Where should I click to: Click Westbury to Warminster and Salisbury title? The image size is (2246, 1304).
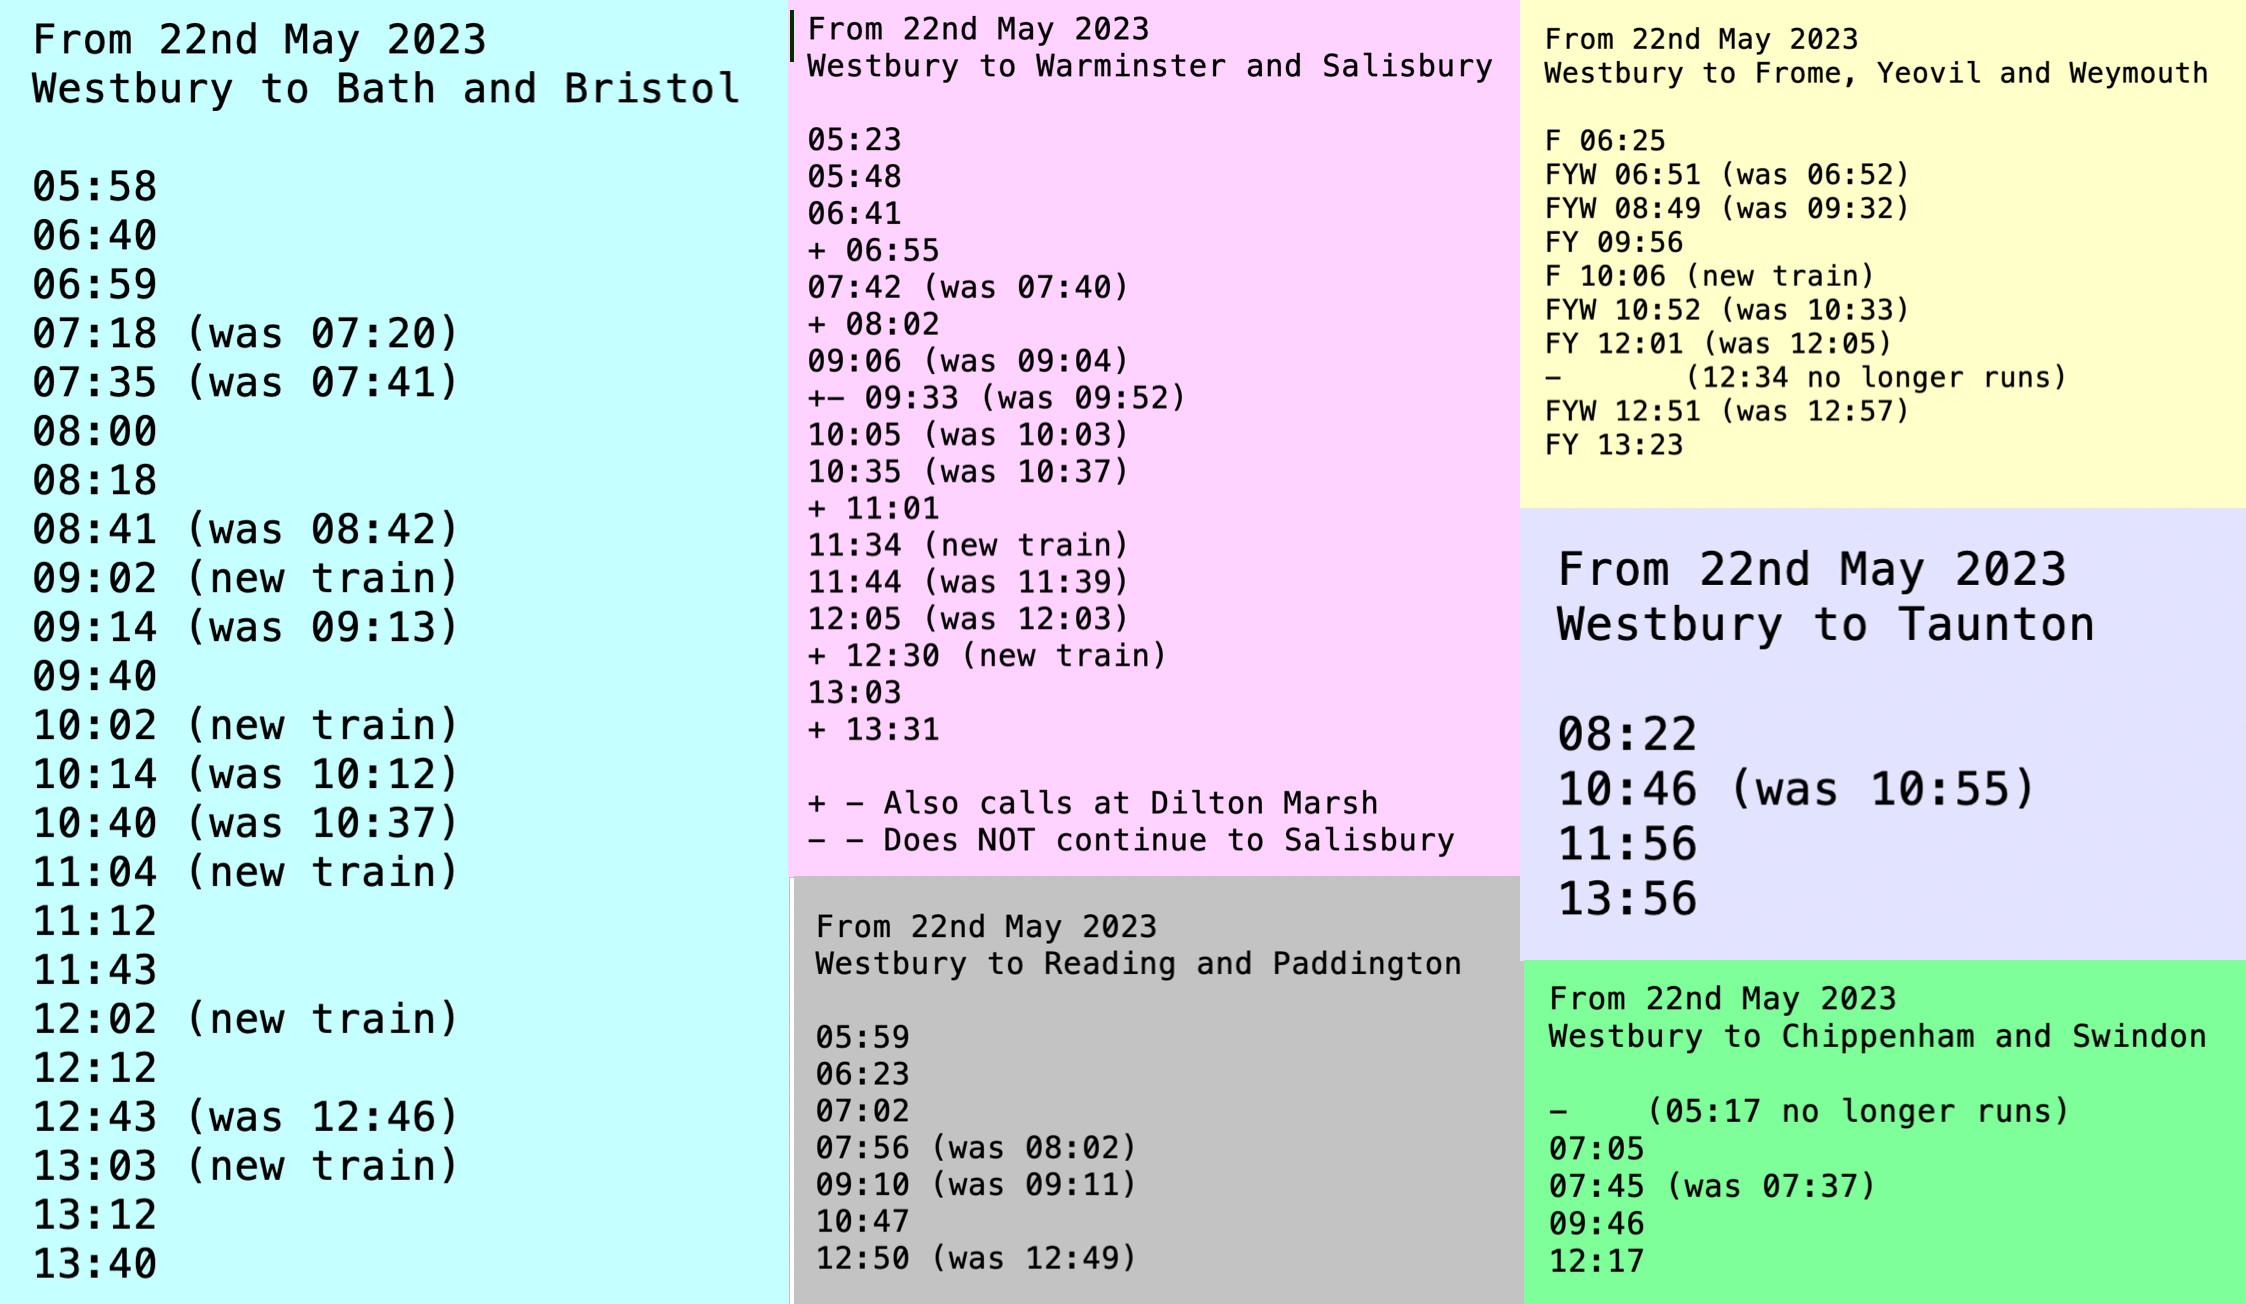1149,66
